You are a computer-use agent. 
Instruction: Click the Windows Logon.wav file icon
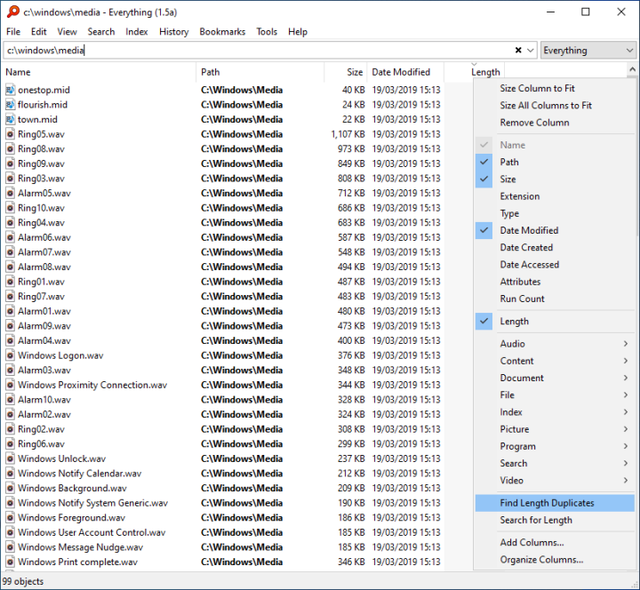tap(10, 355)
